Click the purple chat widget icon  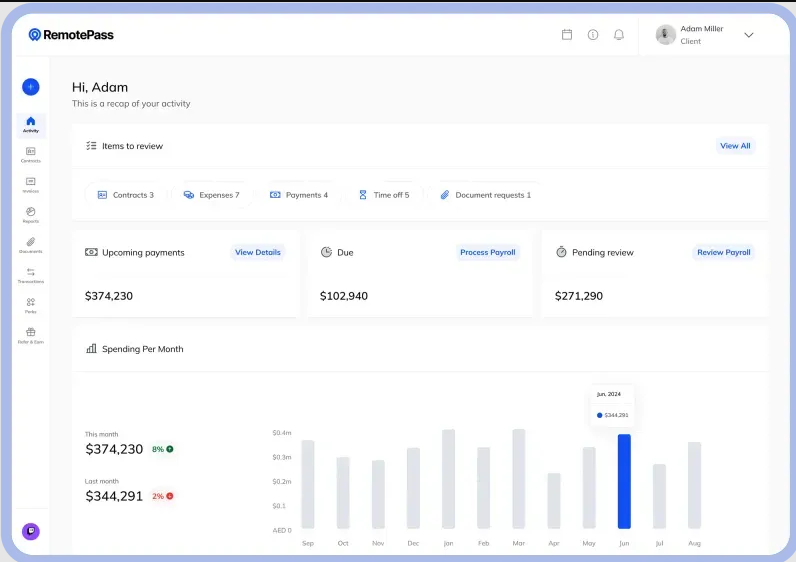point(31,531)
